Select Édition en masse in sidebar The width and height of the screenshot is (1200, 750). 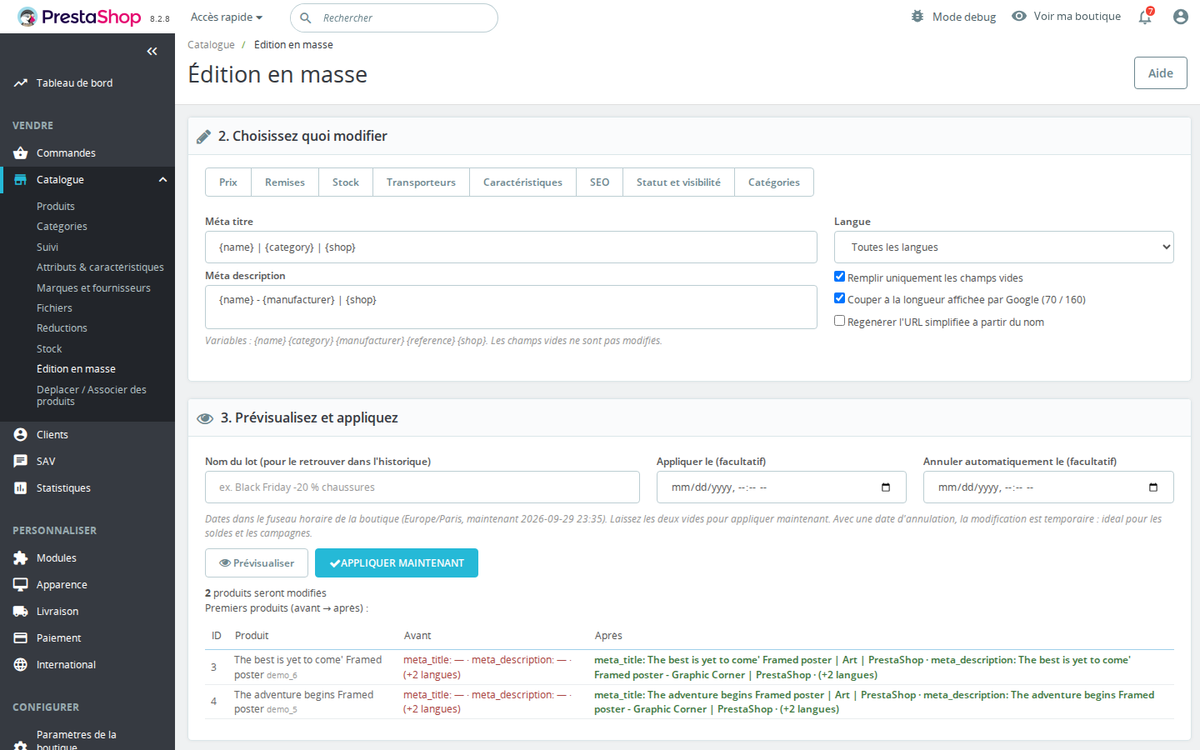pyautogui.click(x=76, y=369)
